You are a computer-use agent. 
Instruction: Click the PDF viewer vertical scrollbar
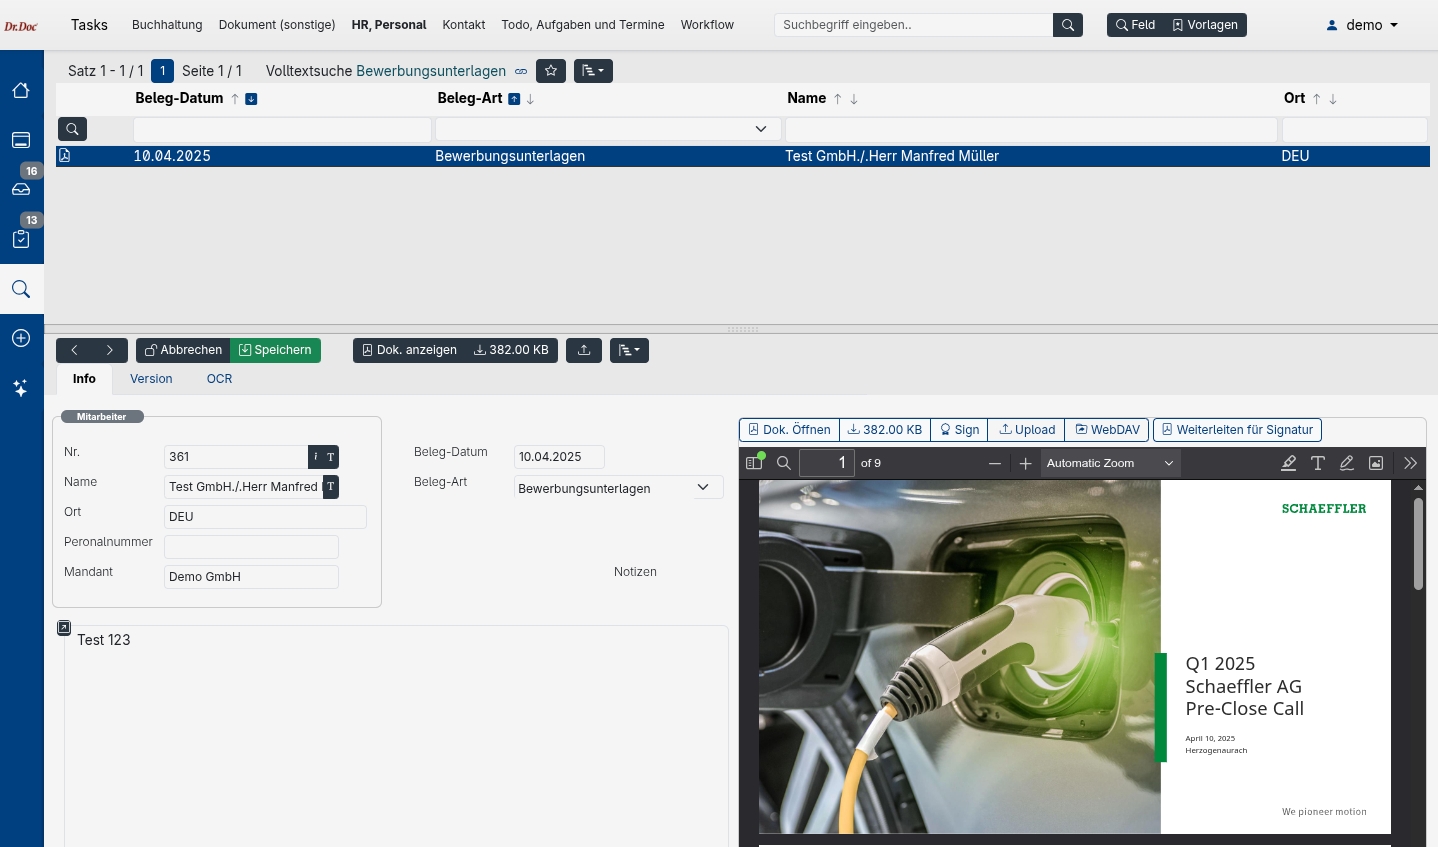pos(1418,545)
